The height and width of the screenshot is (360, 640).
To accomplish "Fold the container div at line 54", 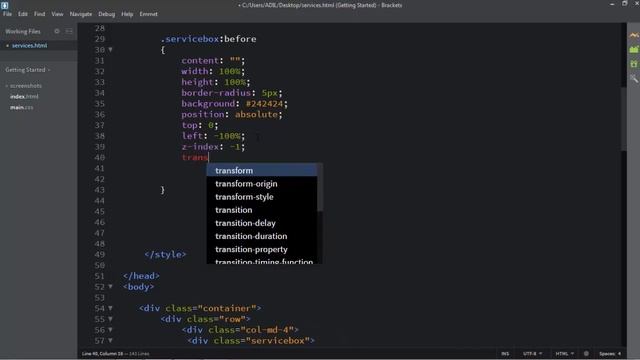I will [x=110, y=308].
